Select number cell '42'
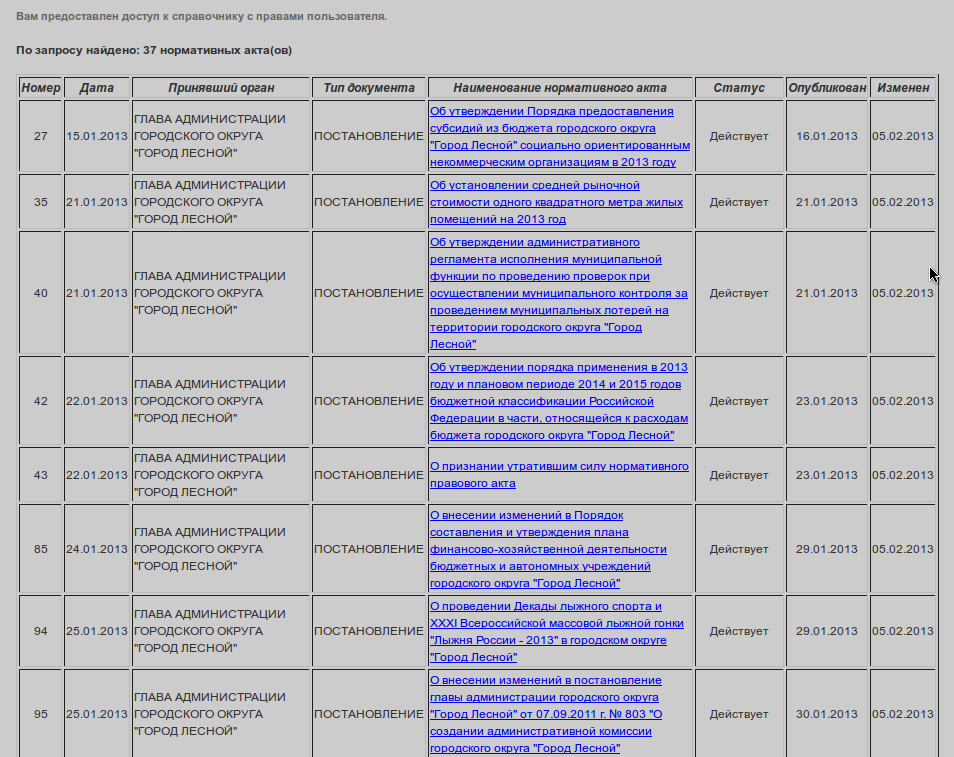 41,401
